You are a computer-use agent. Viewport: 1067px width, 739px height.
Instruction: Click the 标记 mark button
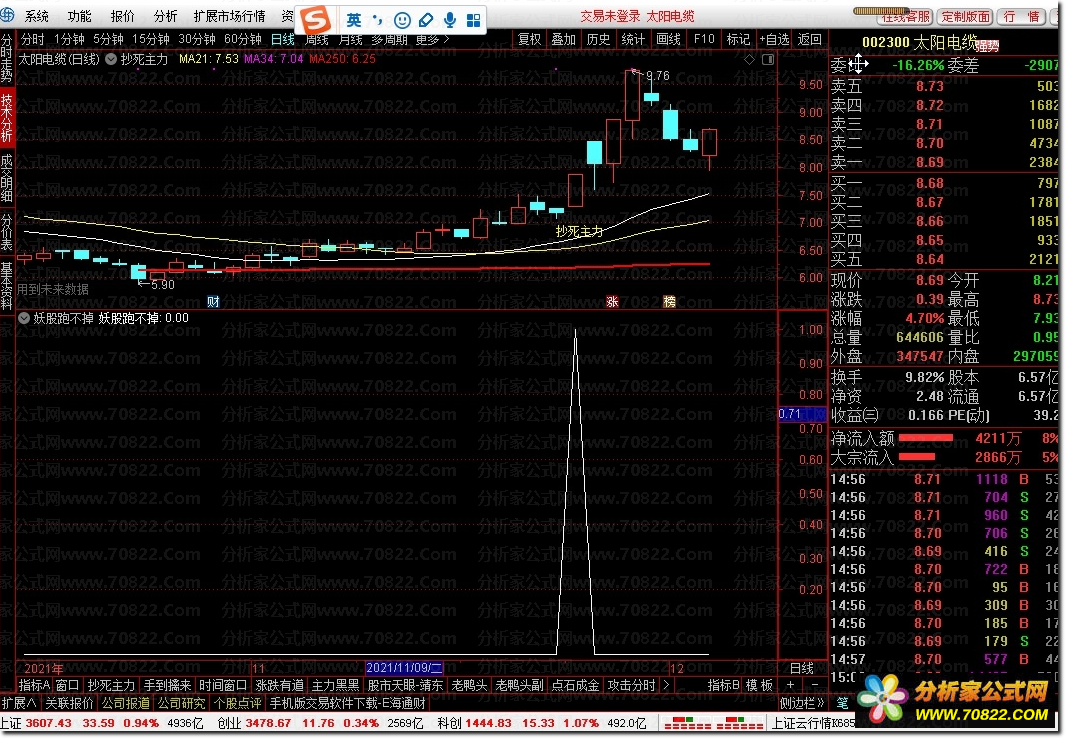738,39
